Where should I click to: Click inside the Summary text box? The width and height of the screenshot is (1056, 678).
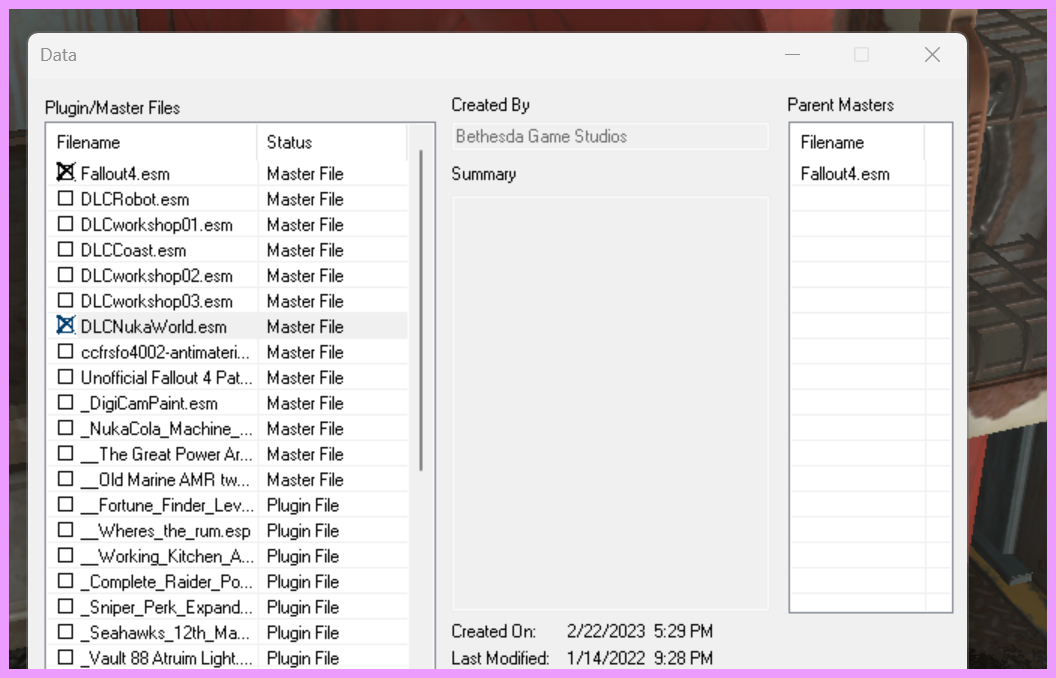[x=610, y=403]
